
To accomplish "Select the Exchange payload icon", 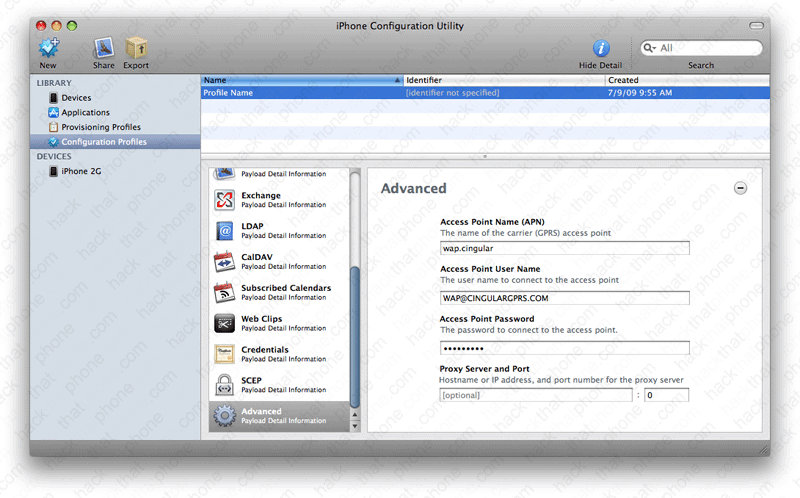I will 225,200.
